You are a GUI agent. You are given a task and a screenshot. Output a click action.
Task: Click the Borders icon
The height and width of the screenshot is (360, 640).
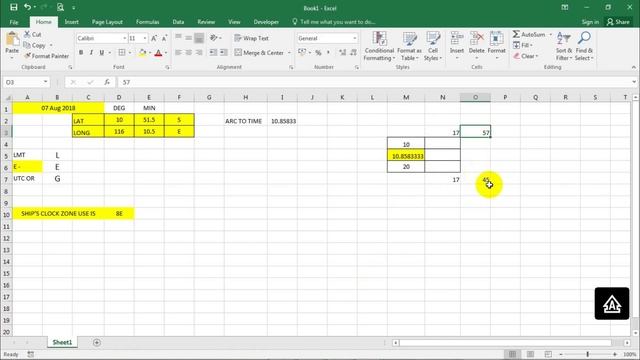(x=122, y=53)
